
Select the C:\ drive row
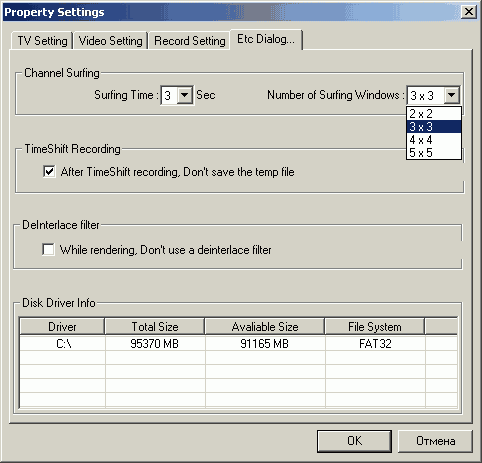point(238,343)
